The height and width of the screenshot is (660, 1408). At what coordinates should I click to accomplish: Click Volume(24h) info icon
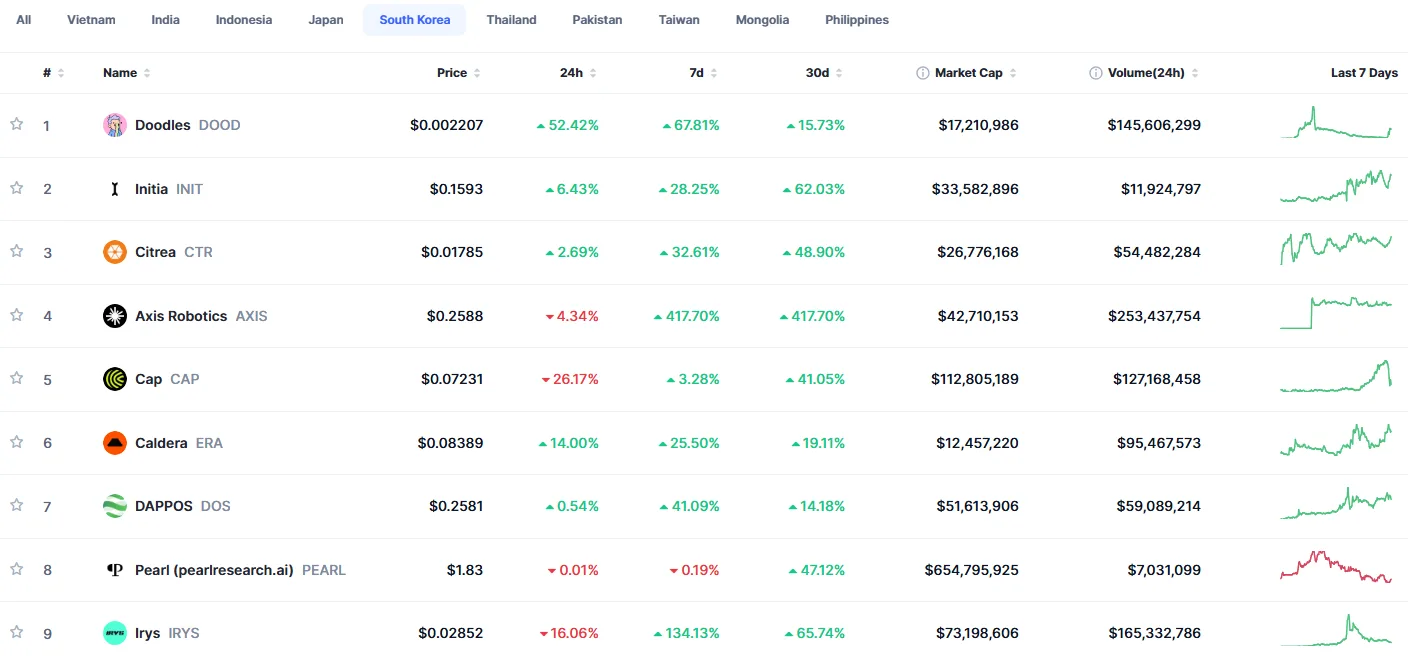1096,73
